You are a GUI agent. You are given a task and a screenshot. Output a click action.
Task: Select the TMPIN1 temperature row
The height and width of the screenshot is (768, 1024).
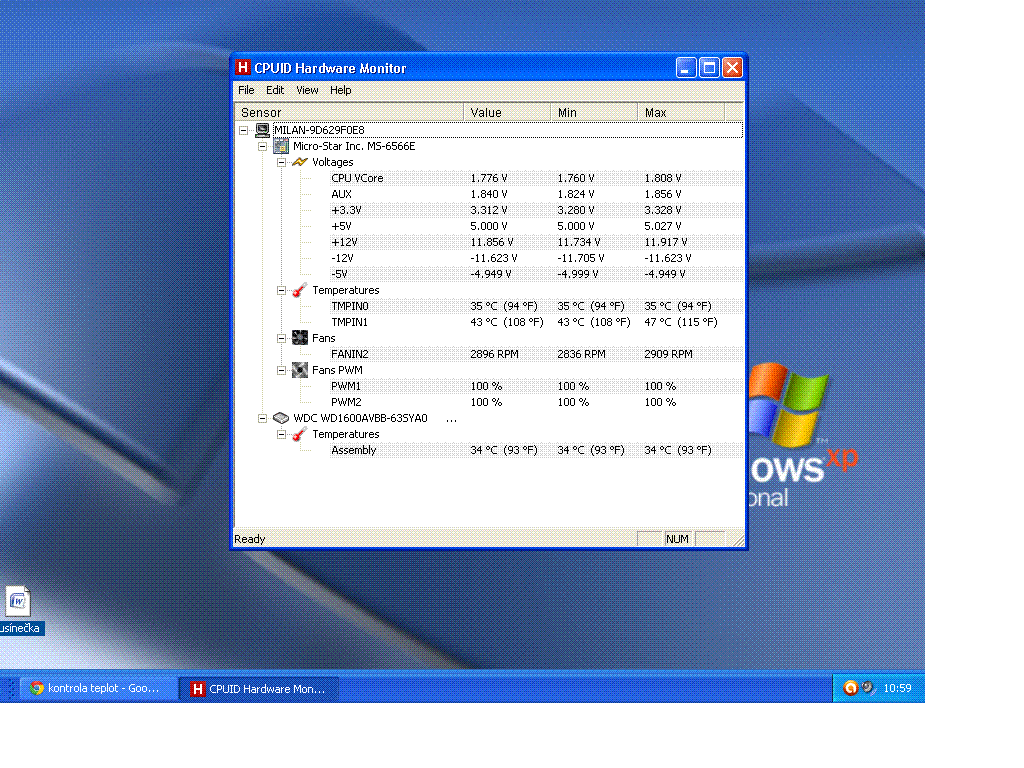pyautogui.click(x=536, y=322)
